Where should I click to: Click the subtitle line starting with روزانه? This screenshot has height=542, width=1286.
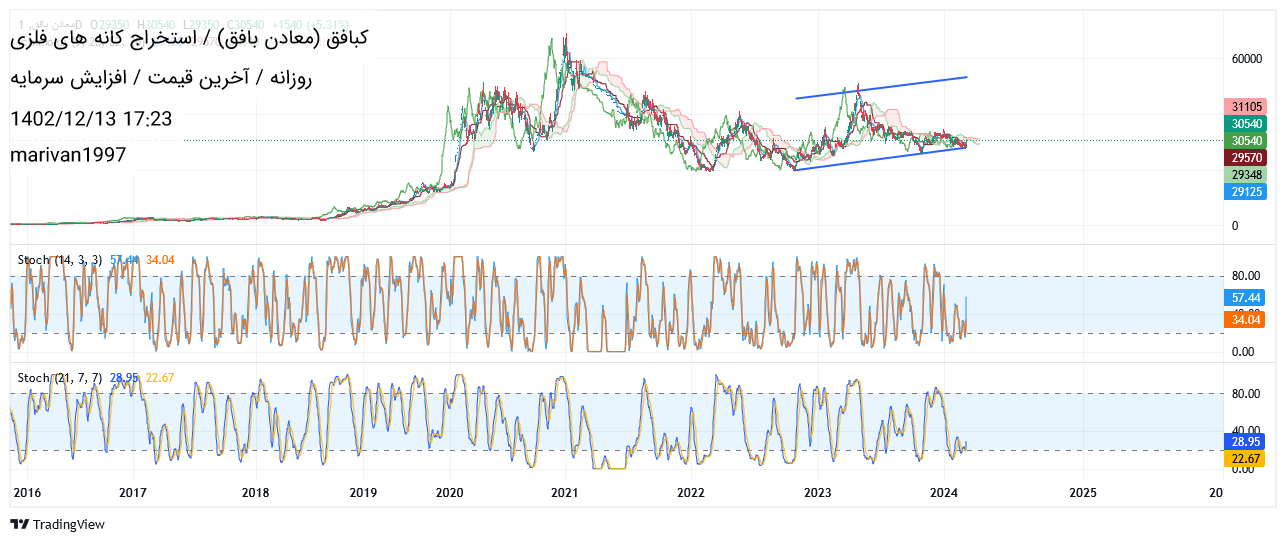click(161, 78)
